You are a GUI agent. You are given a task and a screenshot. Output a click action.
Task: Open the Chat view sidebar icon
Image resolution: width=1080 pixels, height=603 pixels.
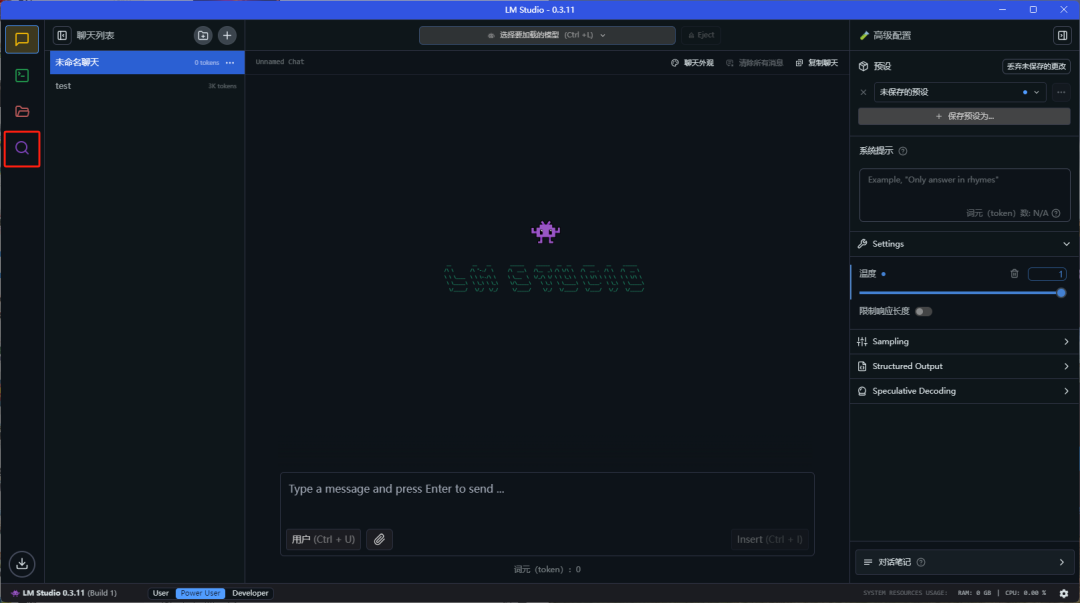click(22, 39)
